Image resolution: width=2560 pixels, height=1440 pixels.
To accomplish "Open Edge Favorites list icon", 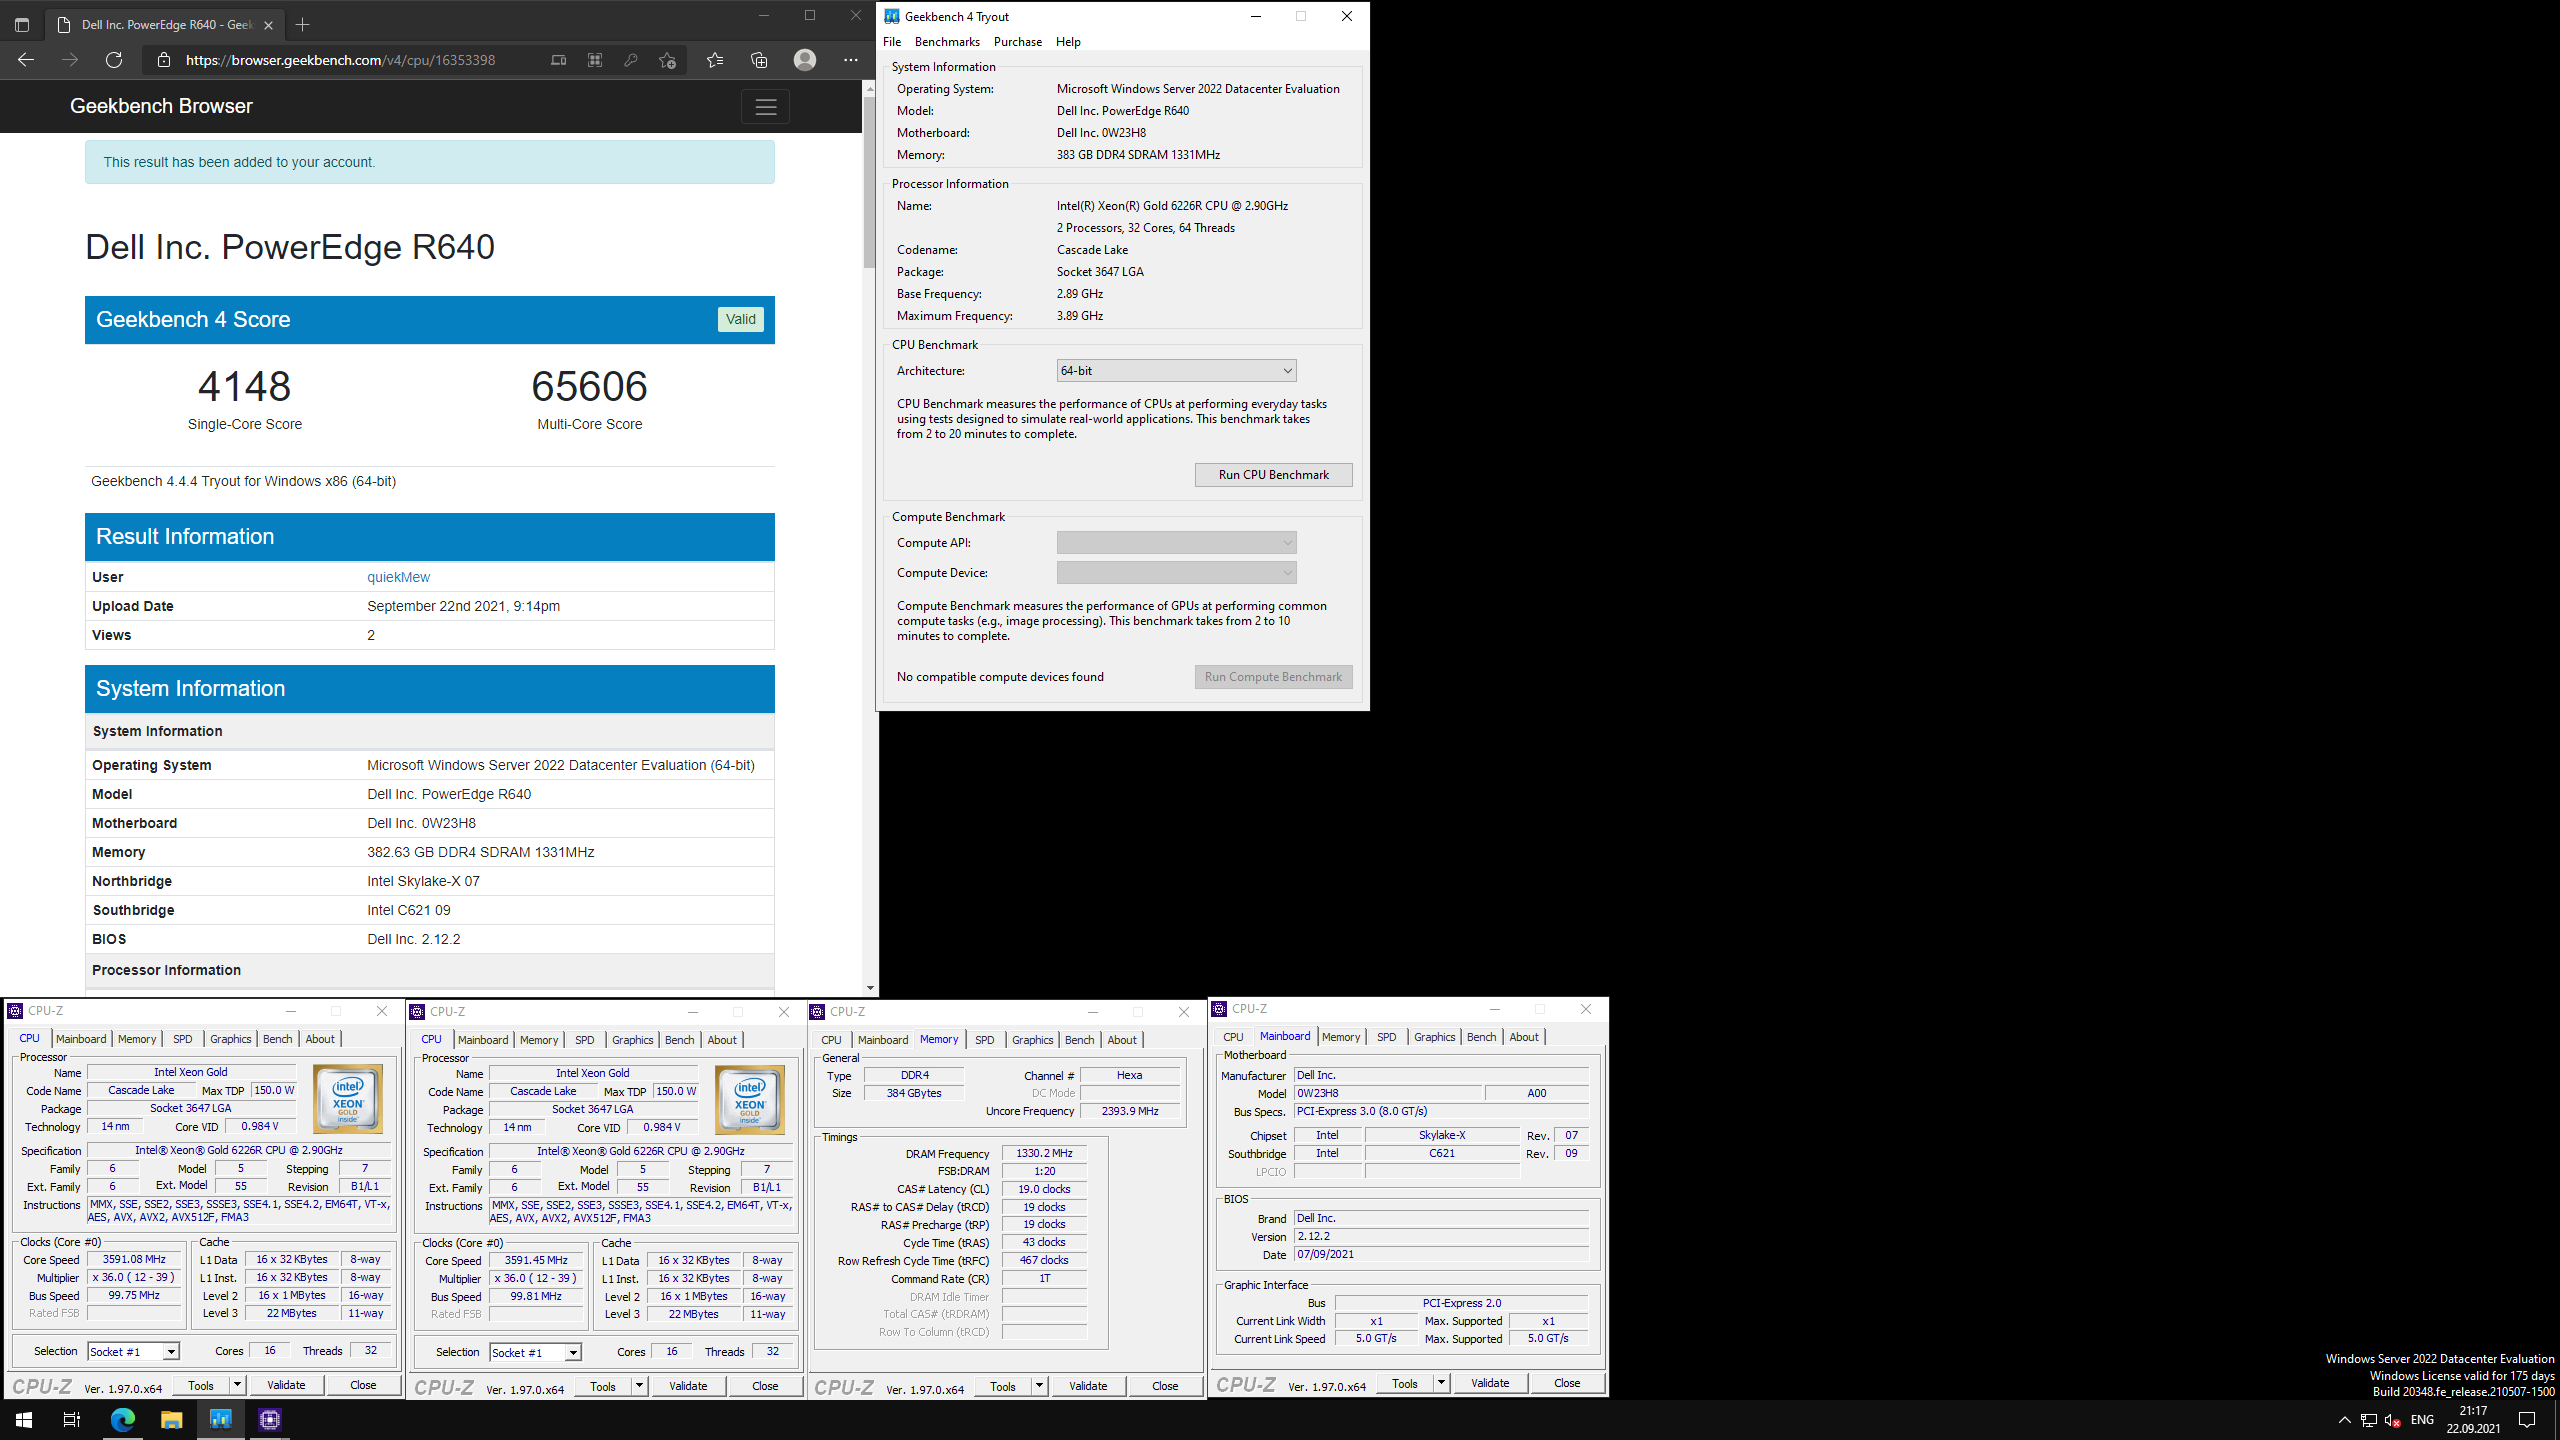I will (x=714, y=60).
